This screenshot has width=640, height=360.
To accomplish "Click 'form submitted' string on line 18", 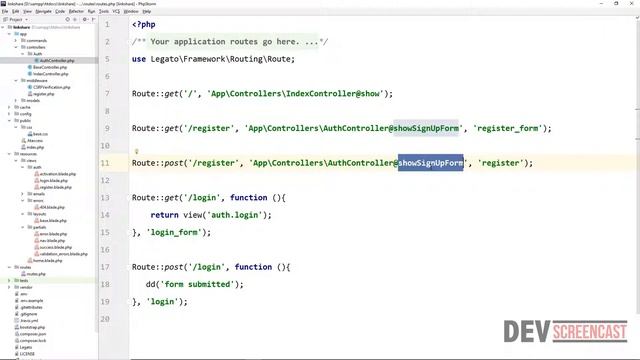I will [x=197, y=284].
